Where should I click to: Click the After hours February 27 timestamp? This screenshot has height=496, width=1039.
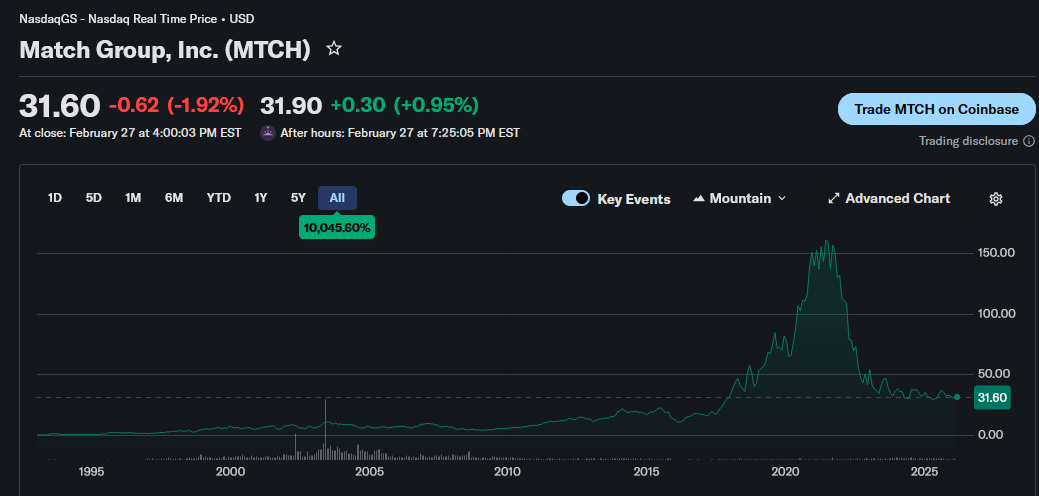point(400,132)
